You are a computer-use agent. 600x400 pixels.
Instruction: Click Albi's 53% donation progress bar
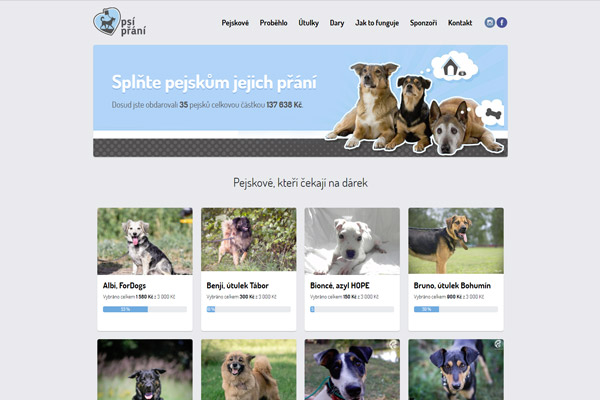coord(145,309)
